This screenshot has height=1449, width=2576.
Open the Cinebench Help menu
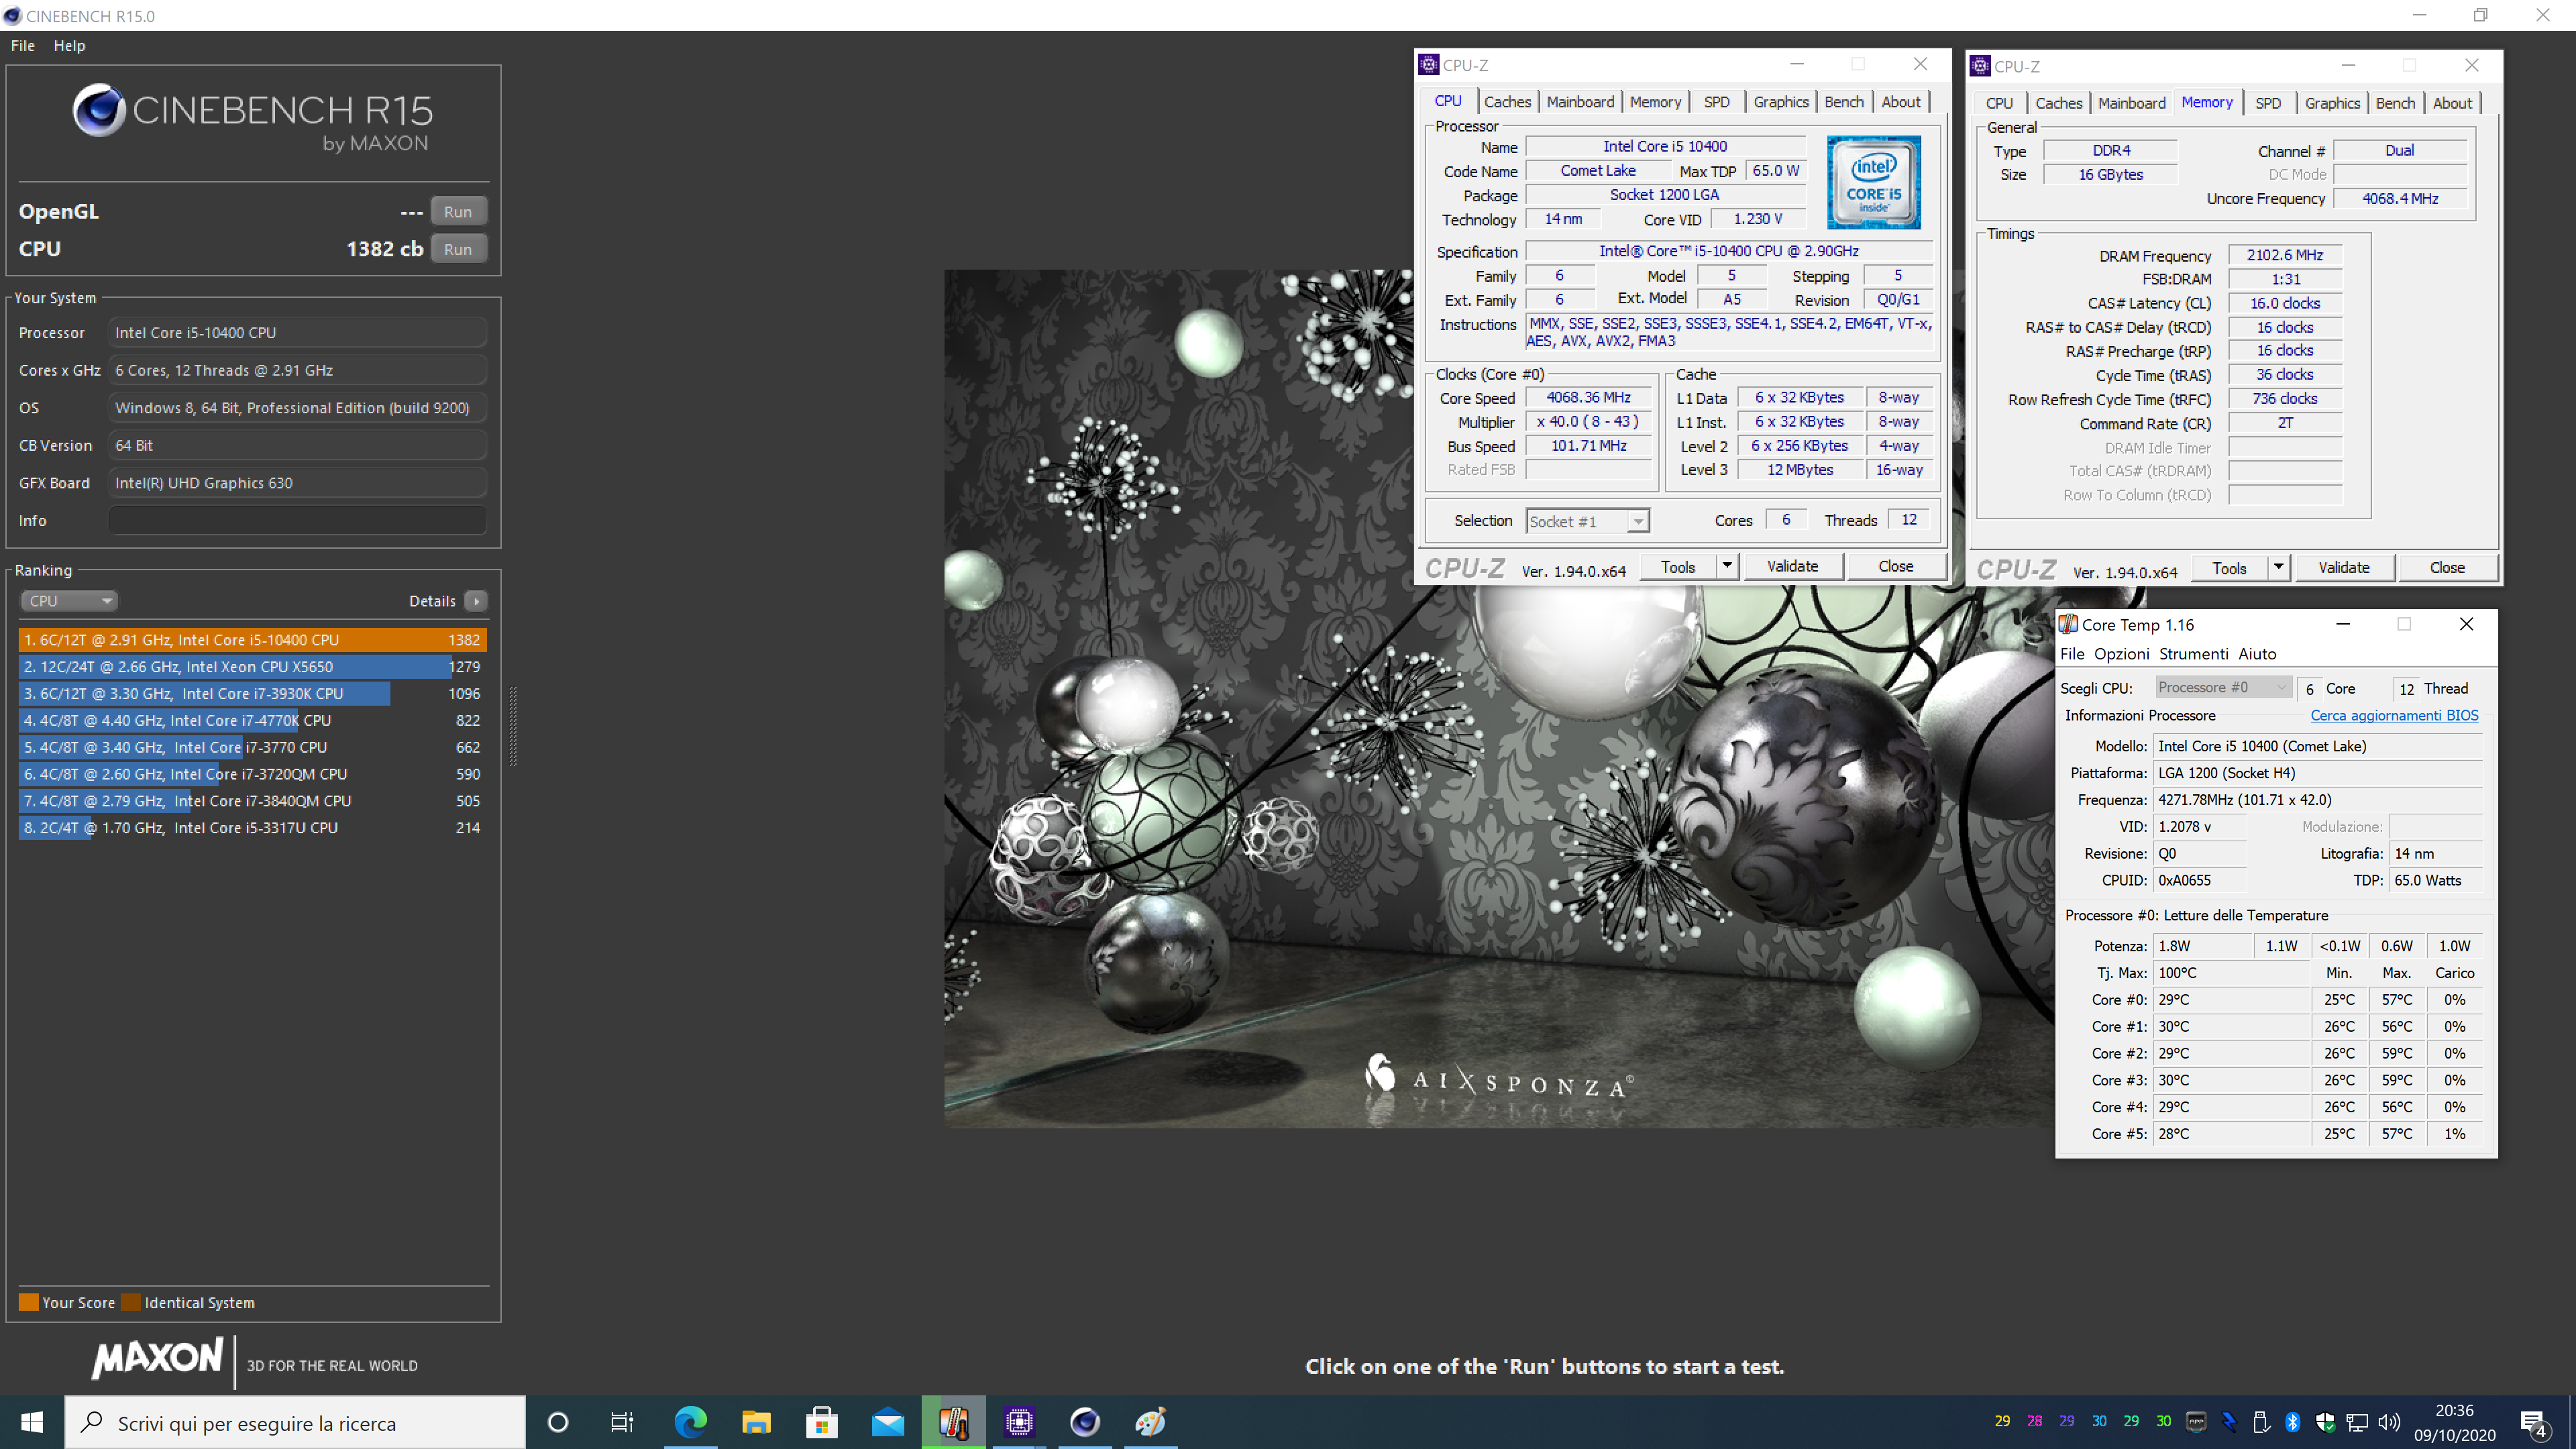(x=69, y=45)
